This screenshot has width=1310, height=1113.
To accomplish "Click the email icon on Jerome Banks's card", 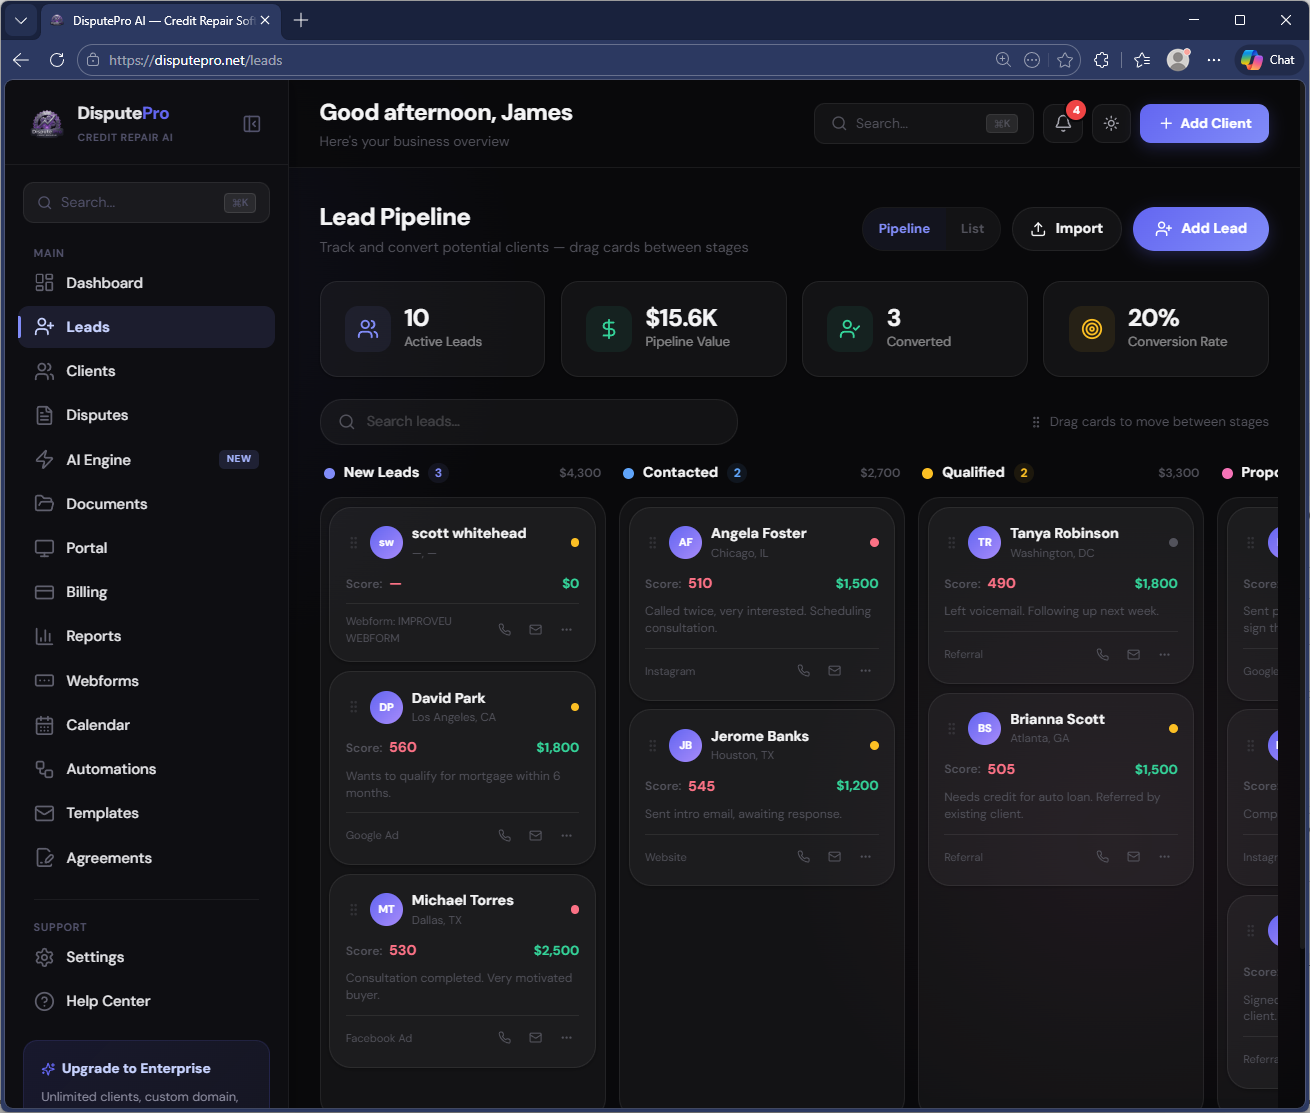I will 834,857.
